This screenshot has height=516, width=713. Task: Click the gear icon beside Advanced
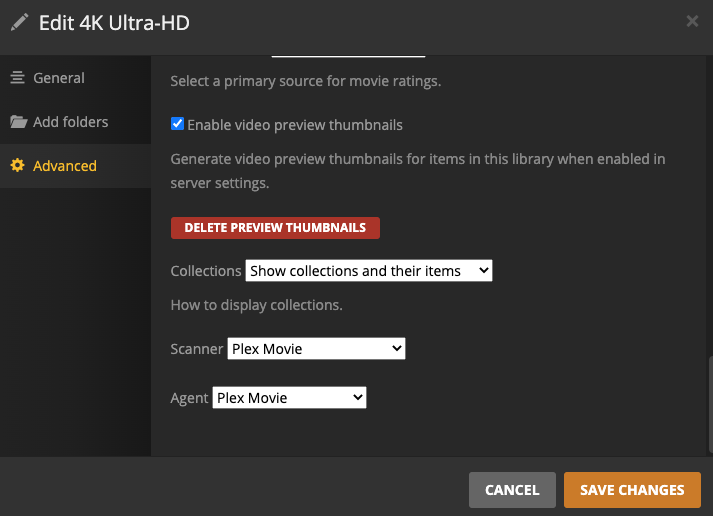pyautogui.click(x=17, y=166)
